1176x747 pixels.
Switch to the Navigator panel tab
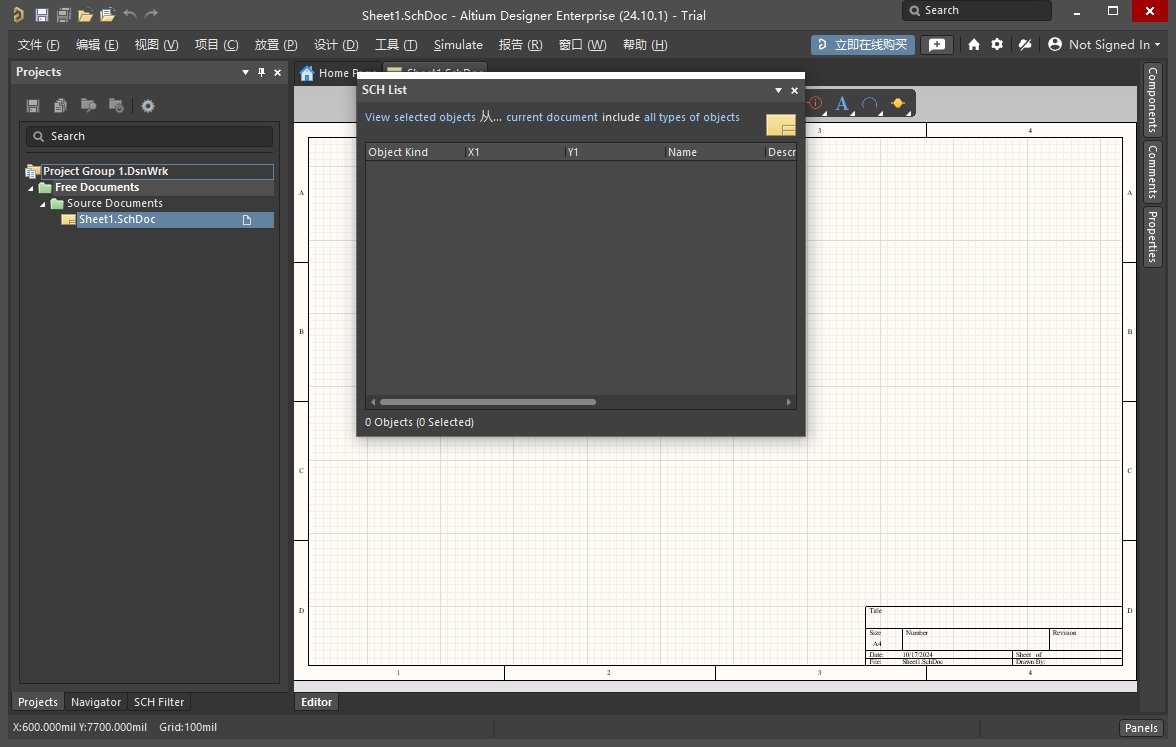(95, 702)
